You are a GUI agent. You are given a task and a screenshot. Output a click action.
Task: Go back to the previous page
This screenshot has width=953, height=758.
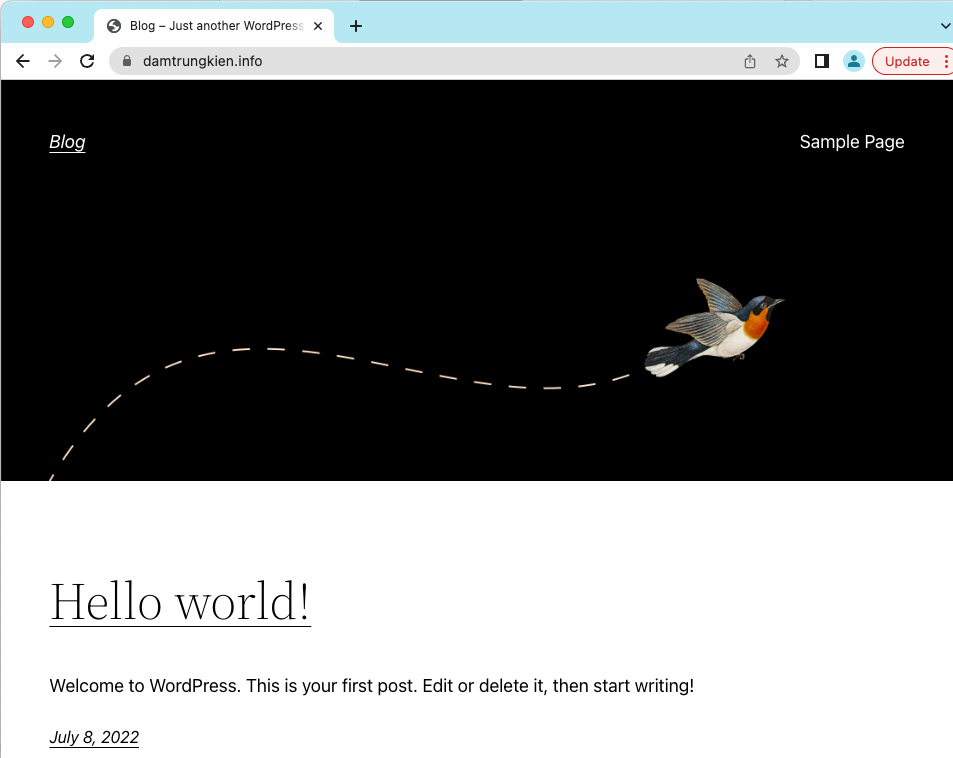click(x=23, y=61)
